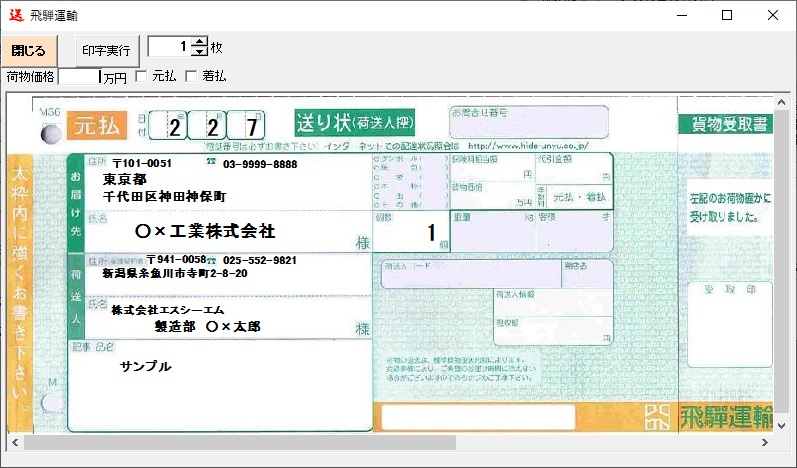
Task: Click the green 送り状 header label
Action: [x=355, y=122]
